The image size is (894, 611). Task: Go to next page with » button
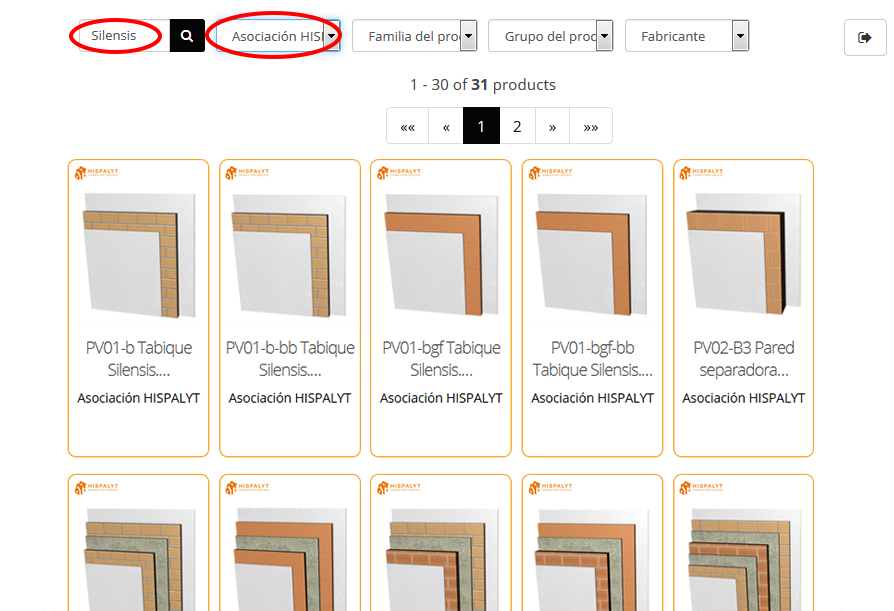pyautogui.click(x=552, y=126)
